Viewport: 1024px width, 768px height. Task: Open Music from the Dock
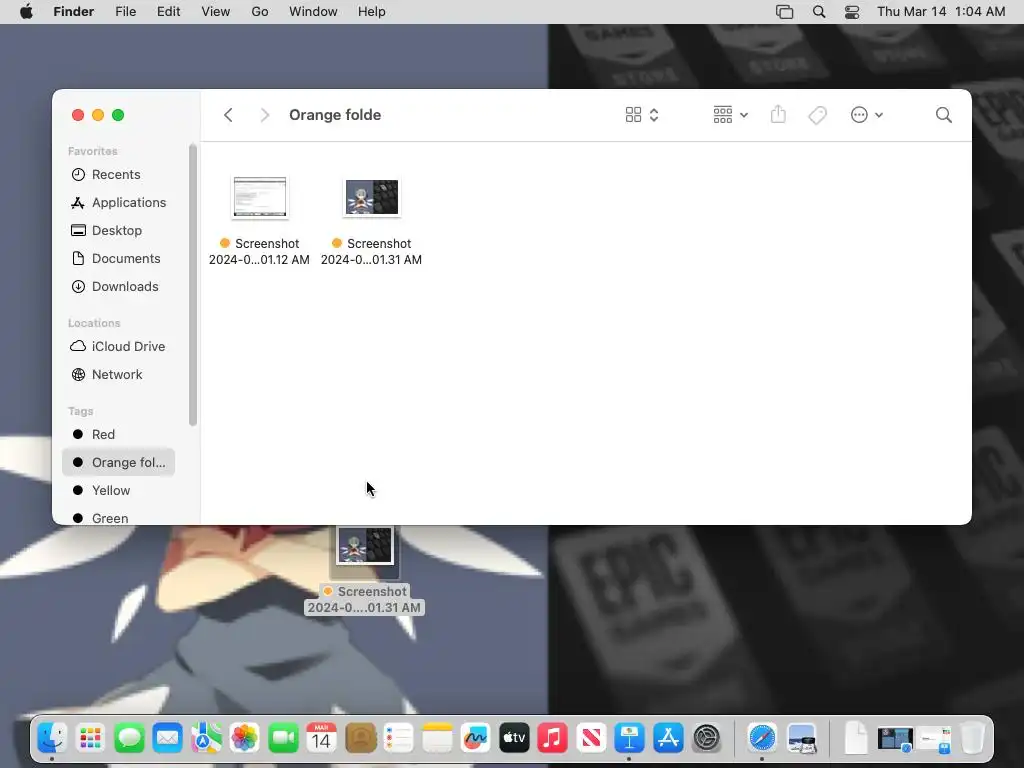552,739
